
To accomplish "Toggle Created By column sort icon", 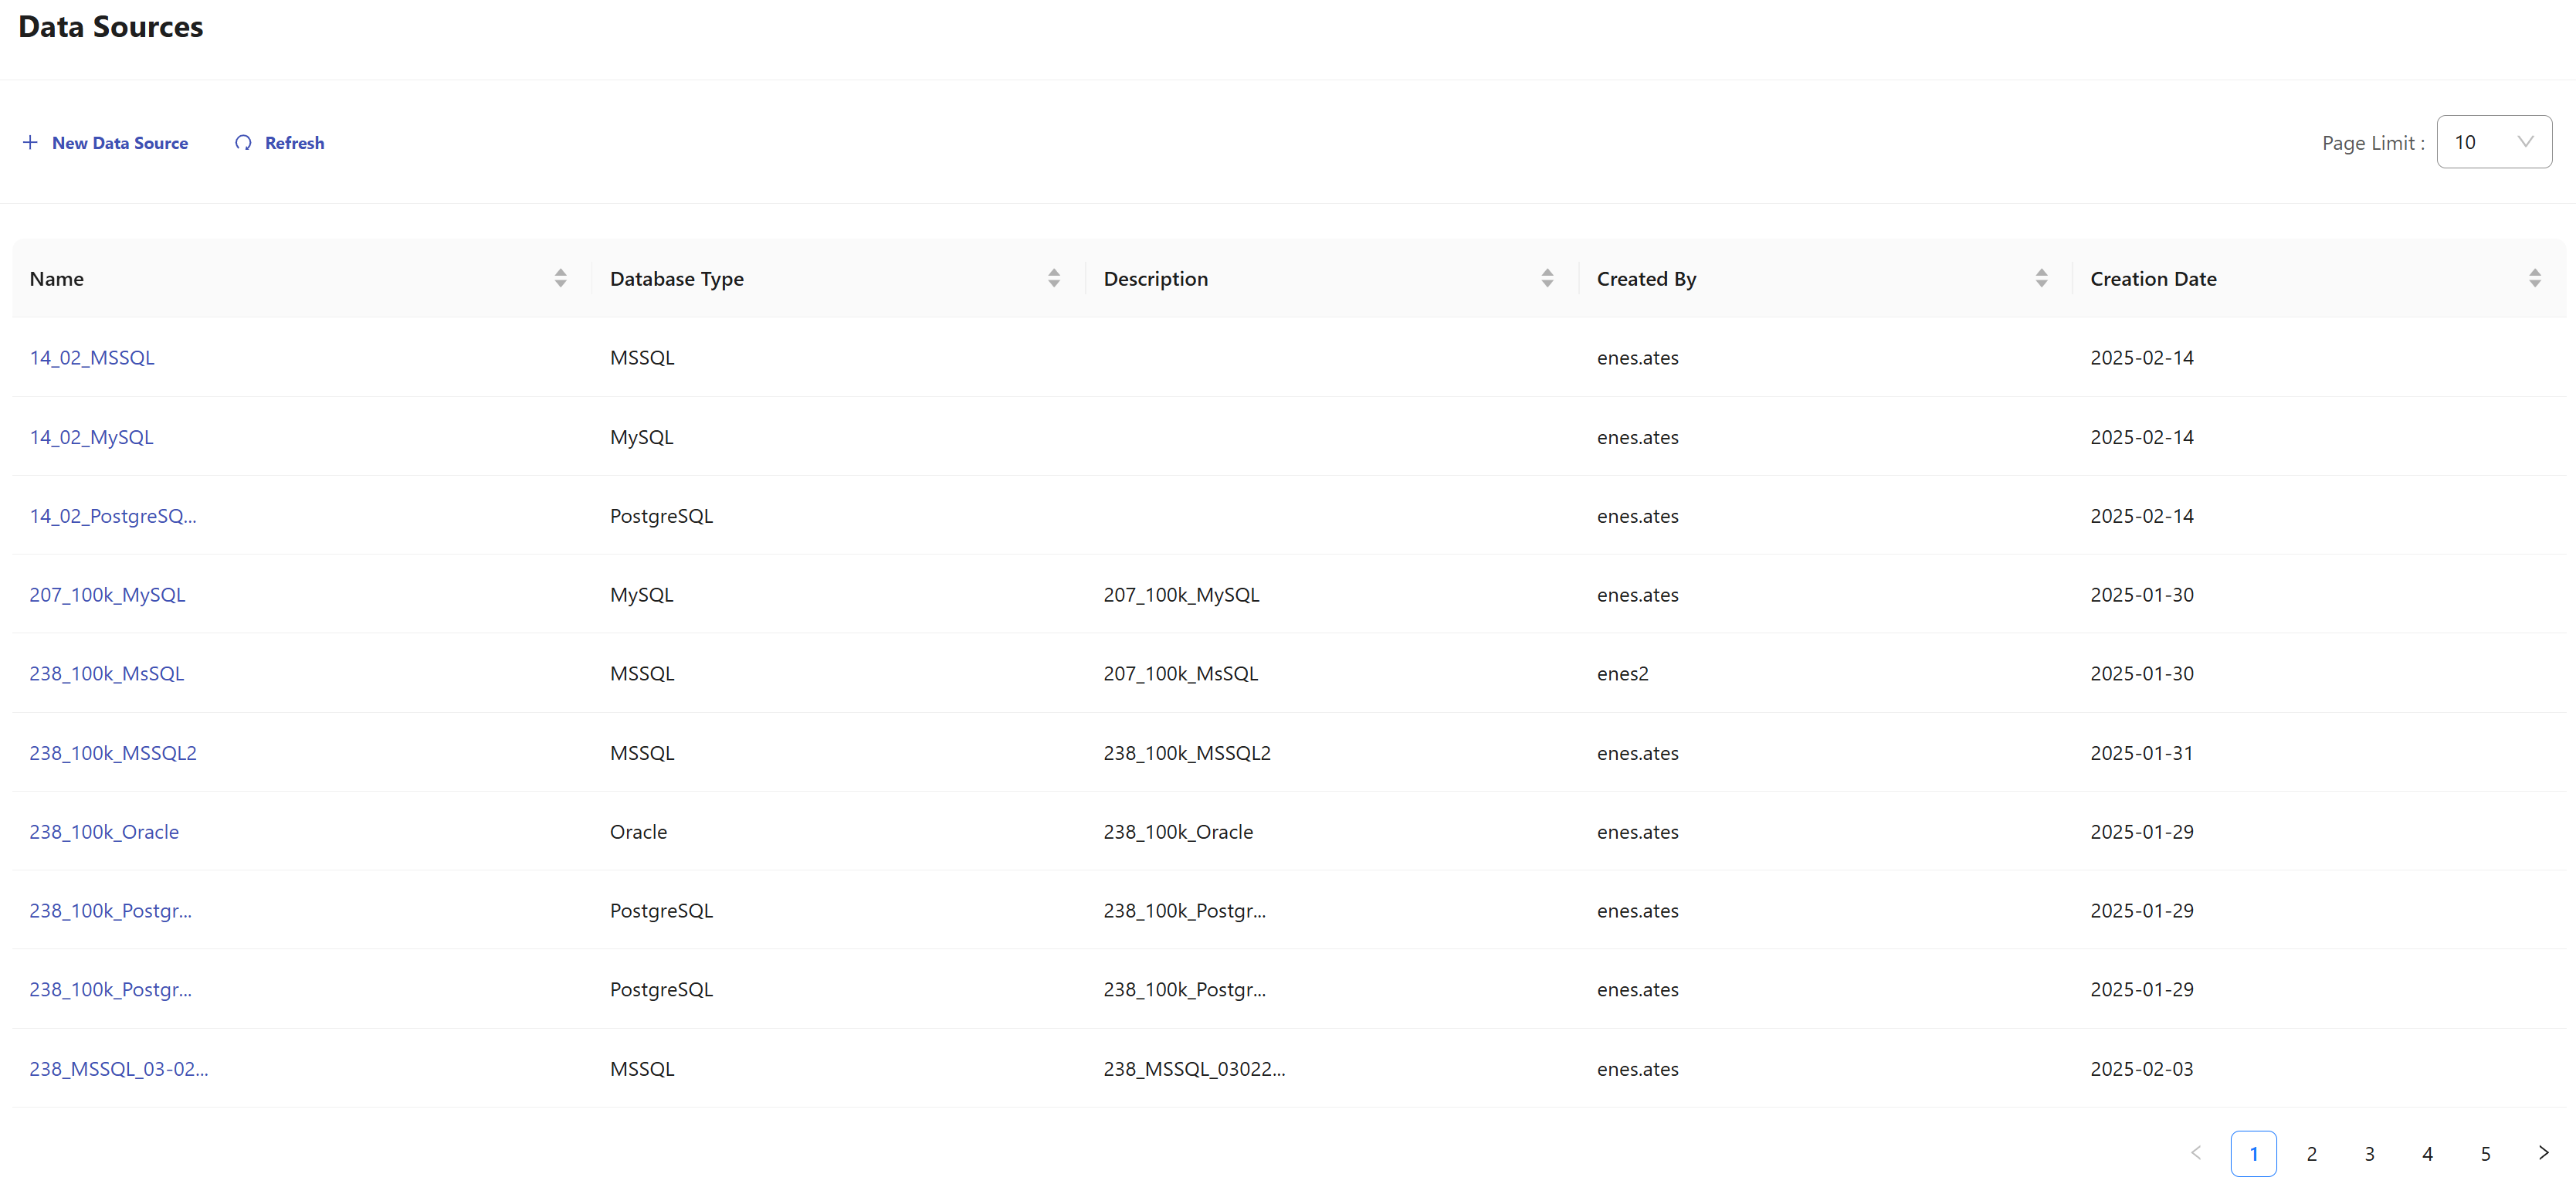I will (x=2040, y=278).
